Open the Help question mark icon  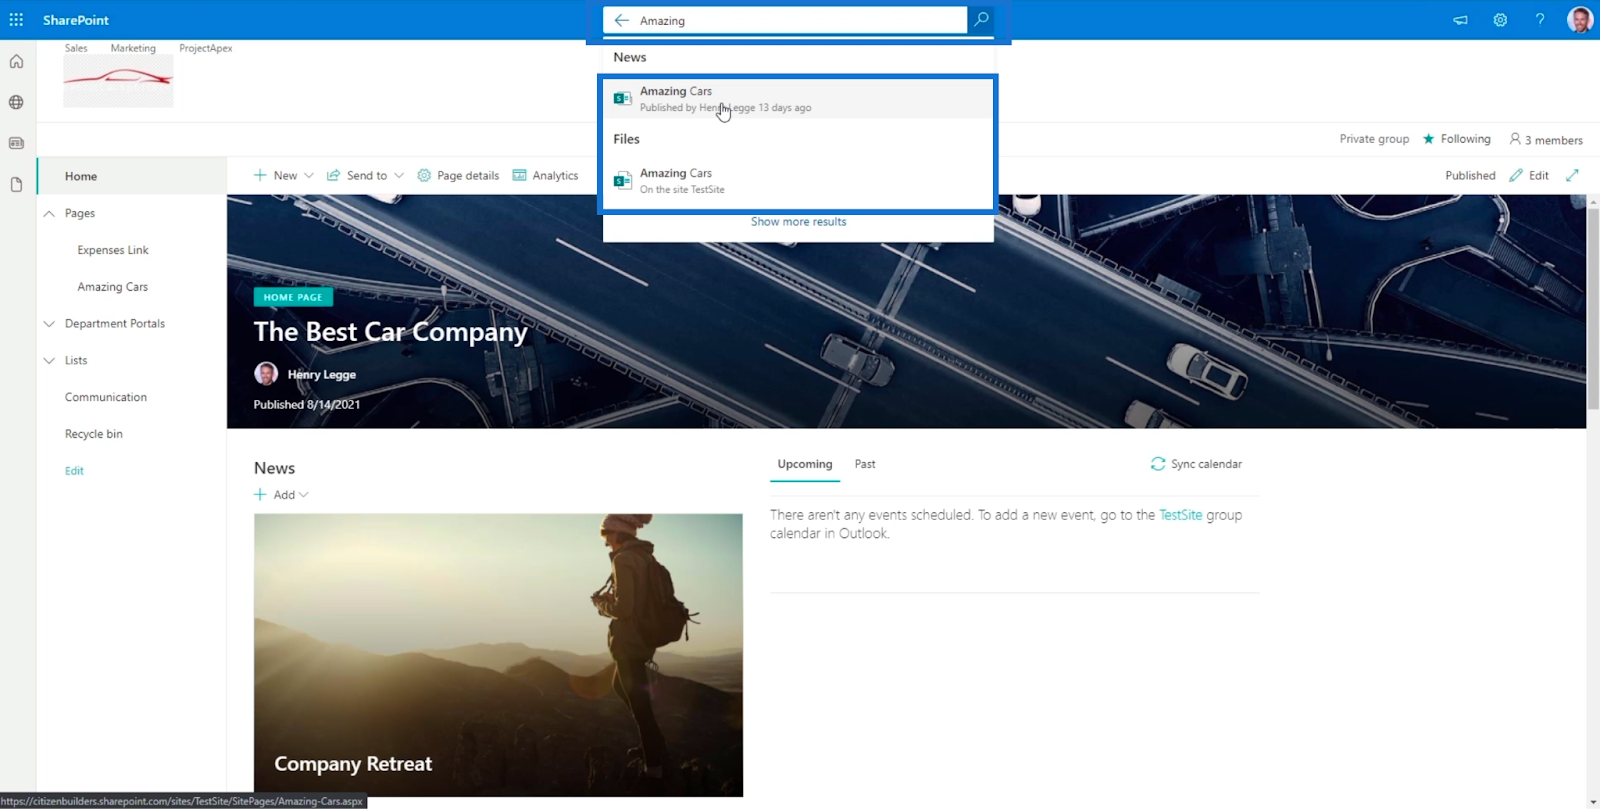[1540, 20]
